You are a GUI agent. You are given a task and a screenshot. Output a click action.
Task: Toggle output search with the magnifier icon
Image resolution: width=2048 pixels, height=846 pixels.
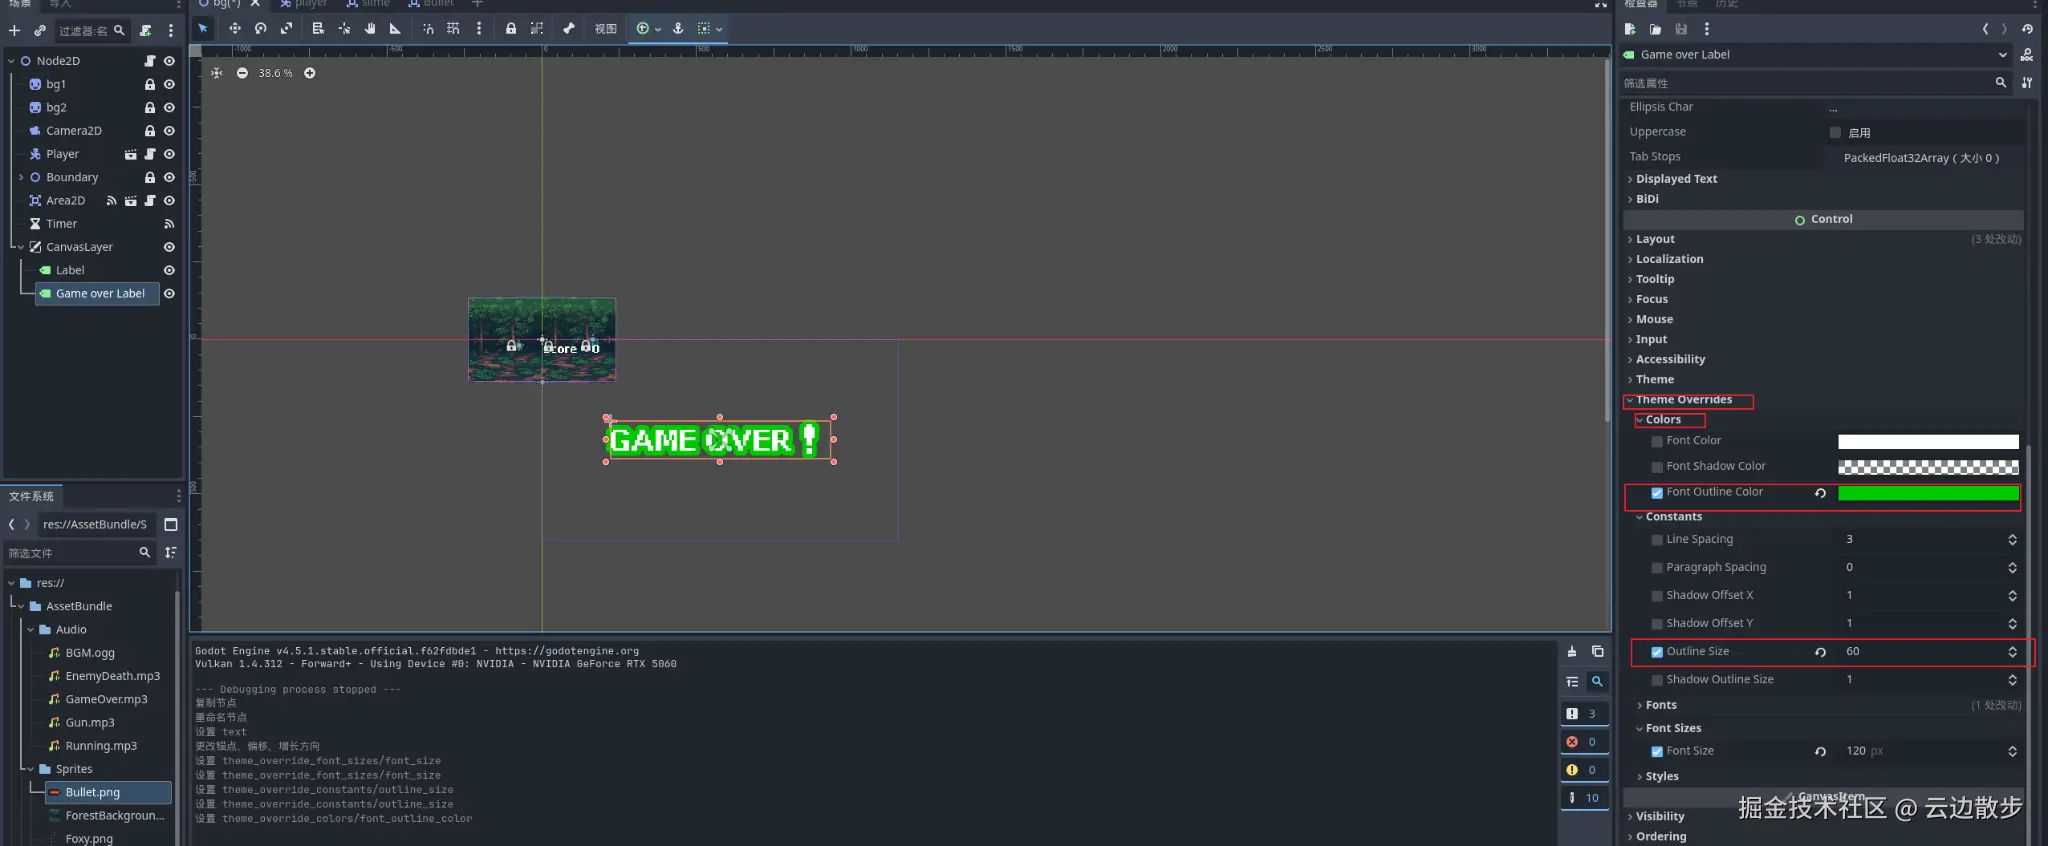[x=1598, y=681]
